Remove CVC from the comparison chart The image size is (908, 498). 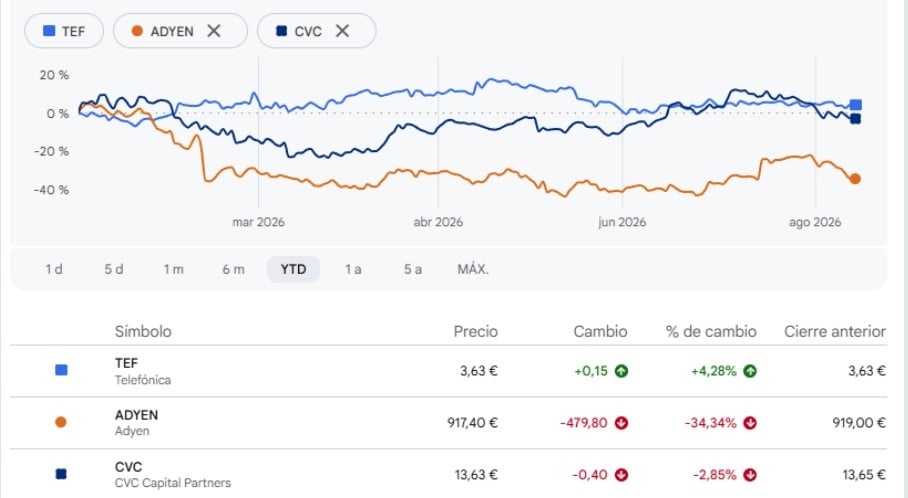[342, 31]
